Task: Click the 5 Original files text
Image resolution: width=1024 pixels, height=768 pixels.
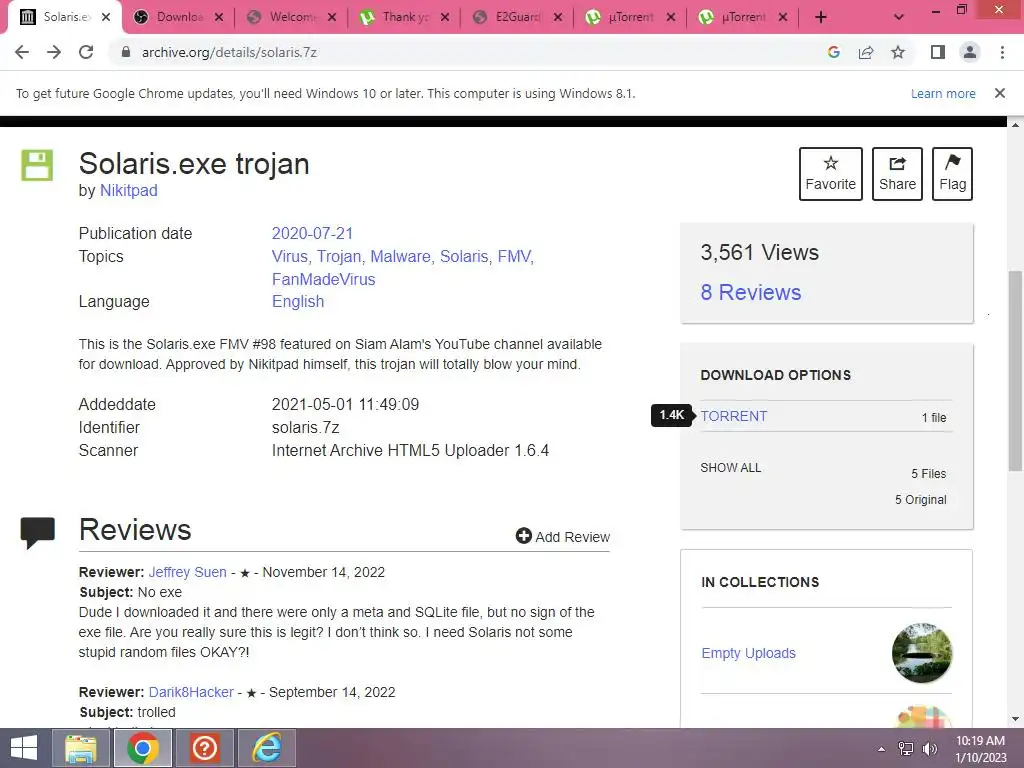Action: [x=920, y=500]
